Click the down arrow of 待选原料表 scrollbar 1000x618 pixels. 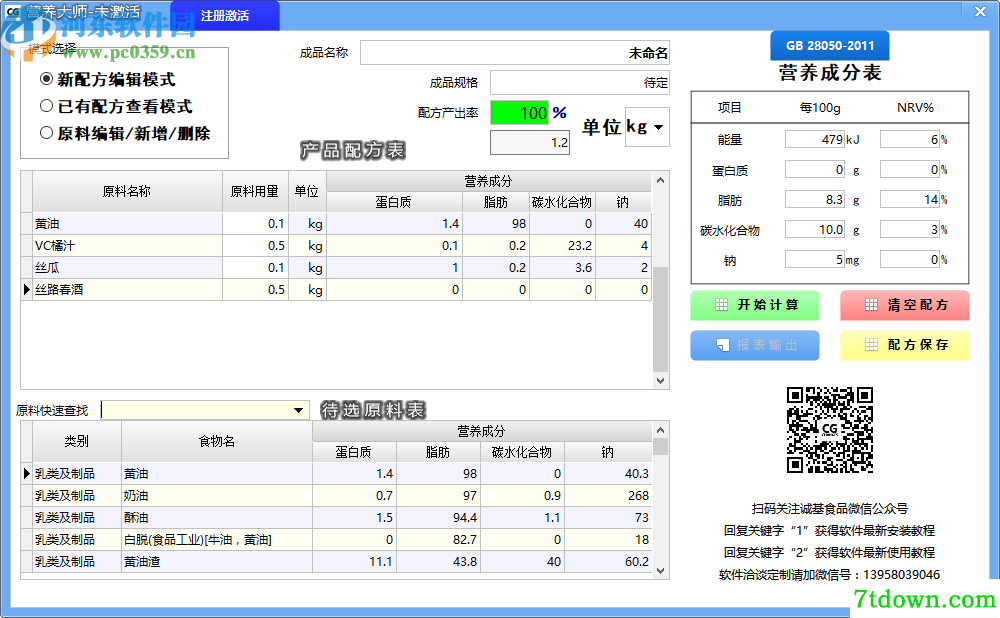(661, 571)
